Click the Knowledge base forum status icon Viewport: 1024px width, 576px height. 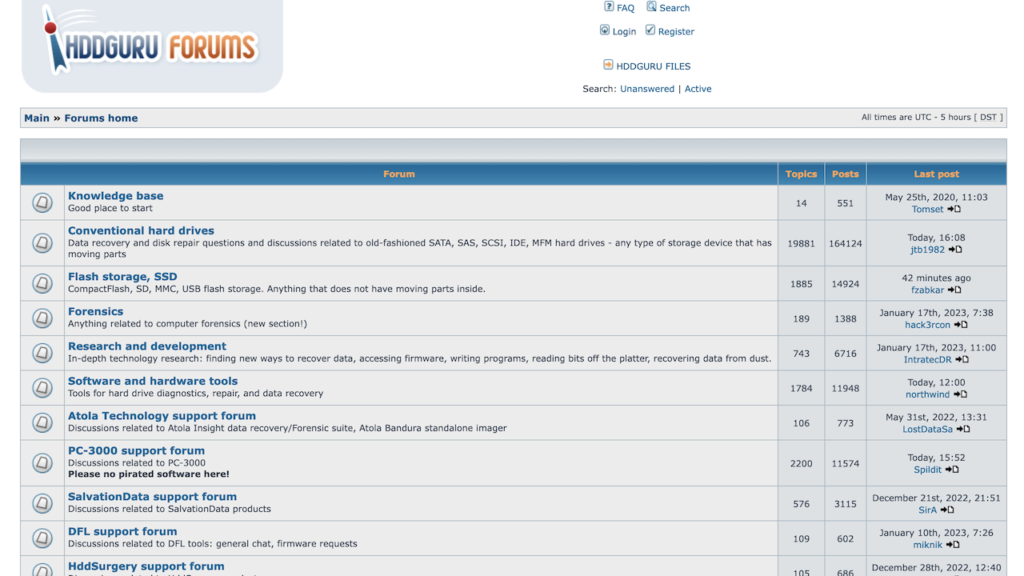pyautogui.click(x=41, y=201)
